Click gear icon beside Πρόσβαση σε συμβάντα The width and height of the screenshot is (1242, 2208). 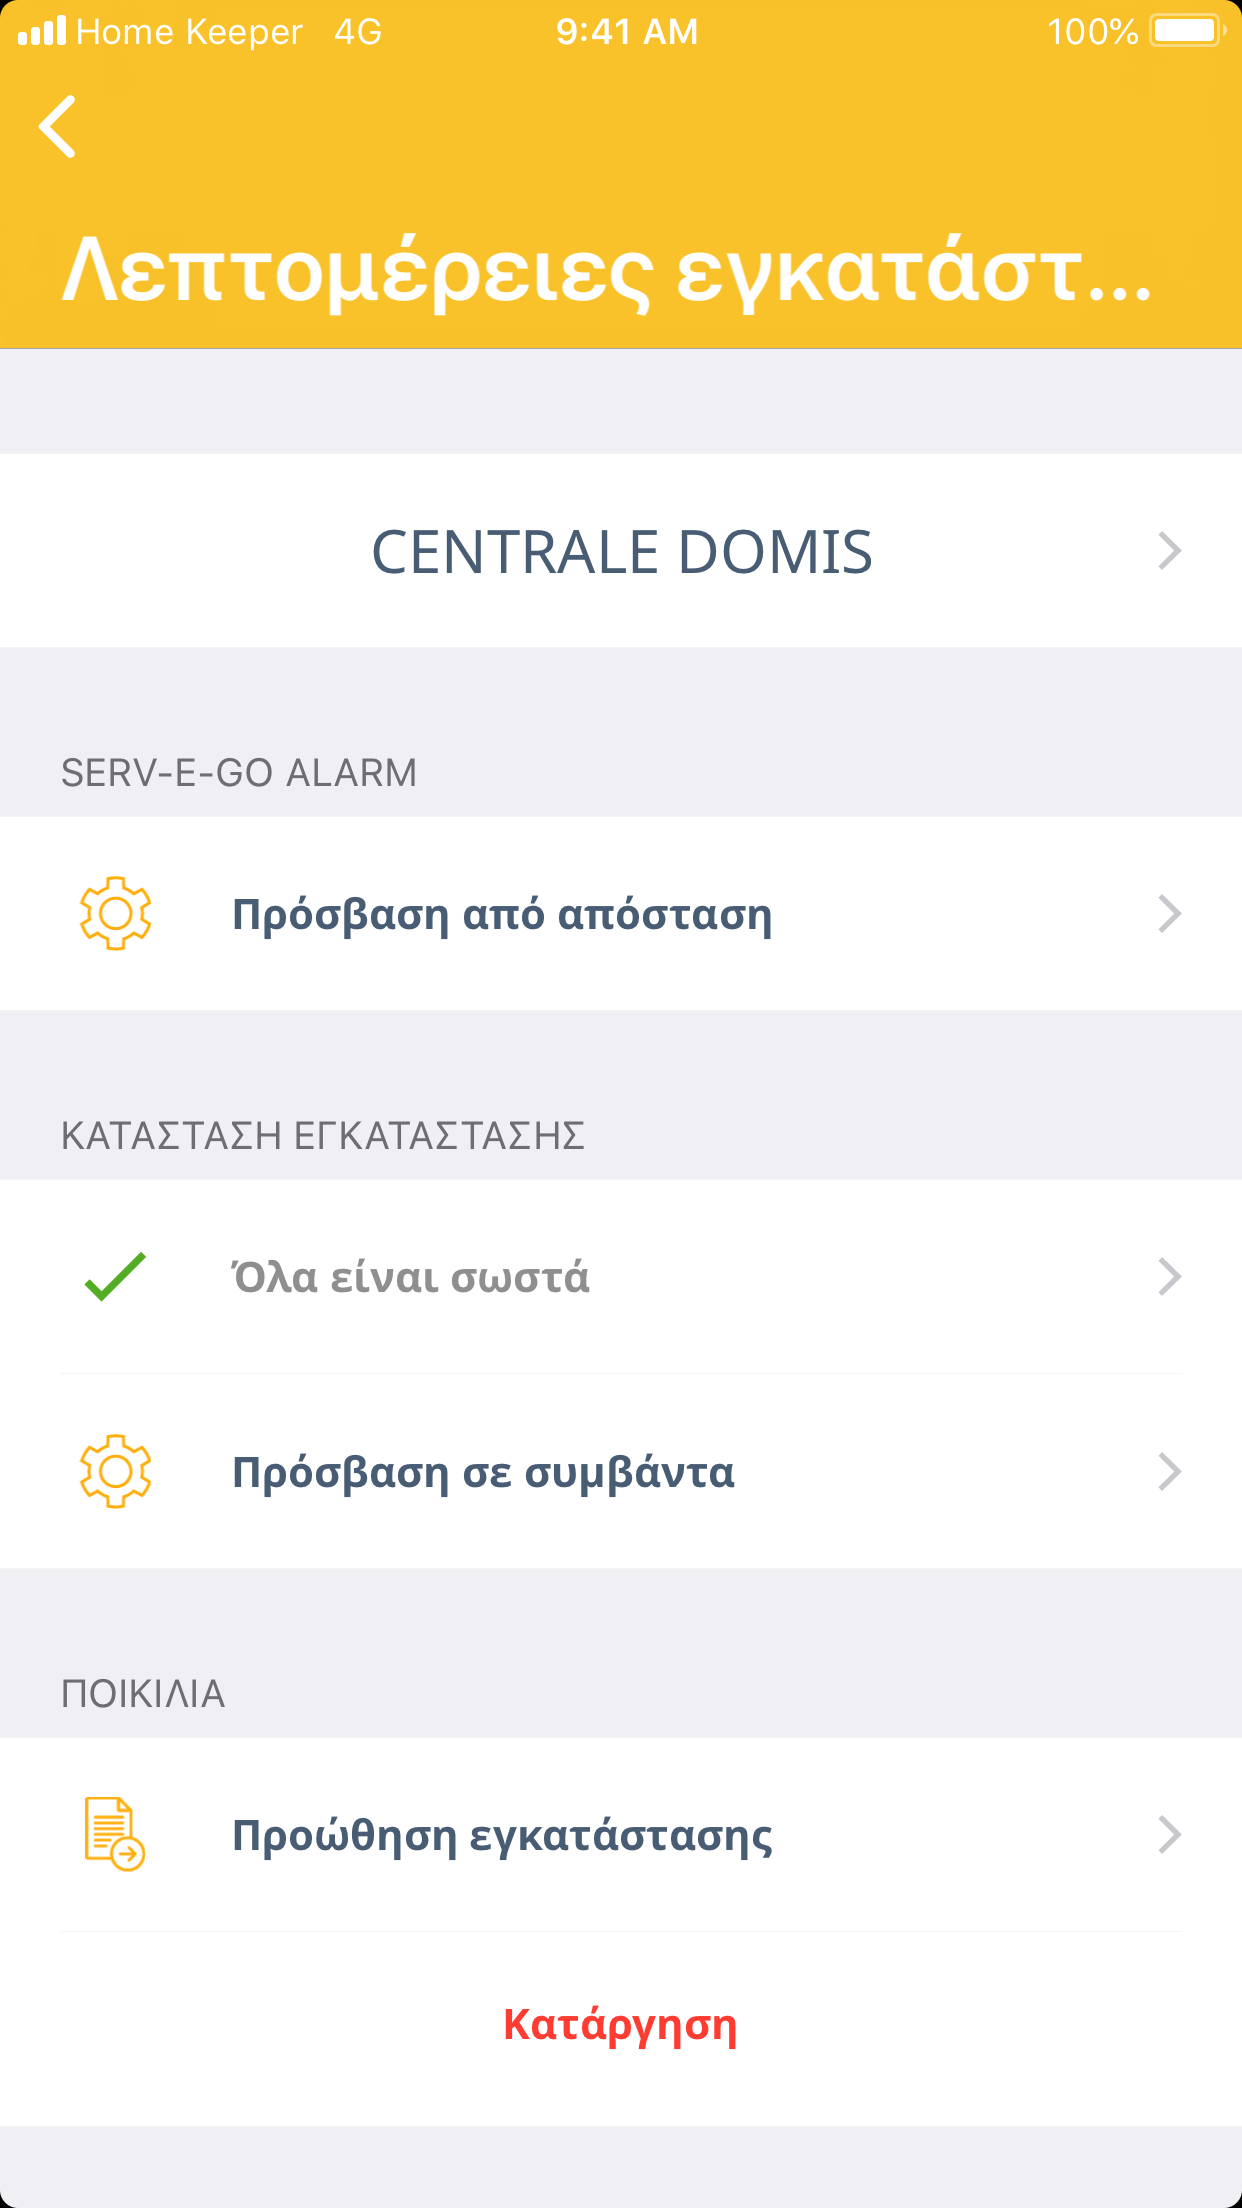116,1471
